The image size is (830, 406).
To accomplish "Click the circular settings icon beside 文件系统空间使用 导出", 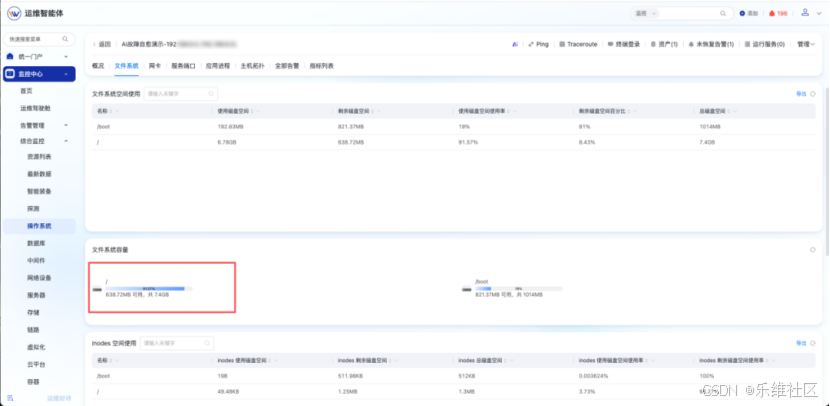I will click(x=813, y=94).
